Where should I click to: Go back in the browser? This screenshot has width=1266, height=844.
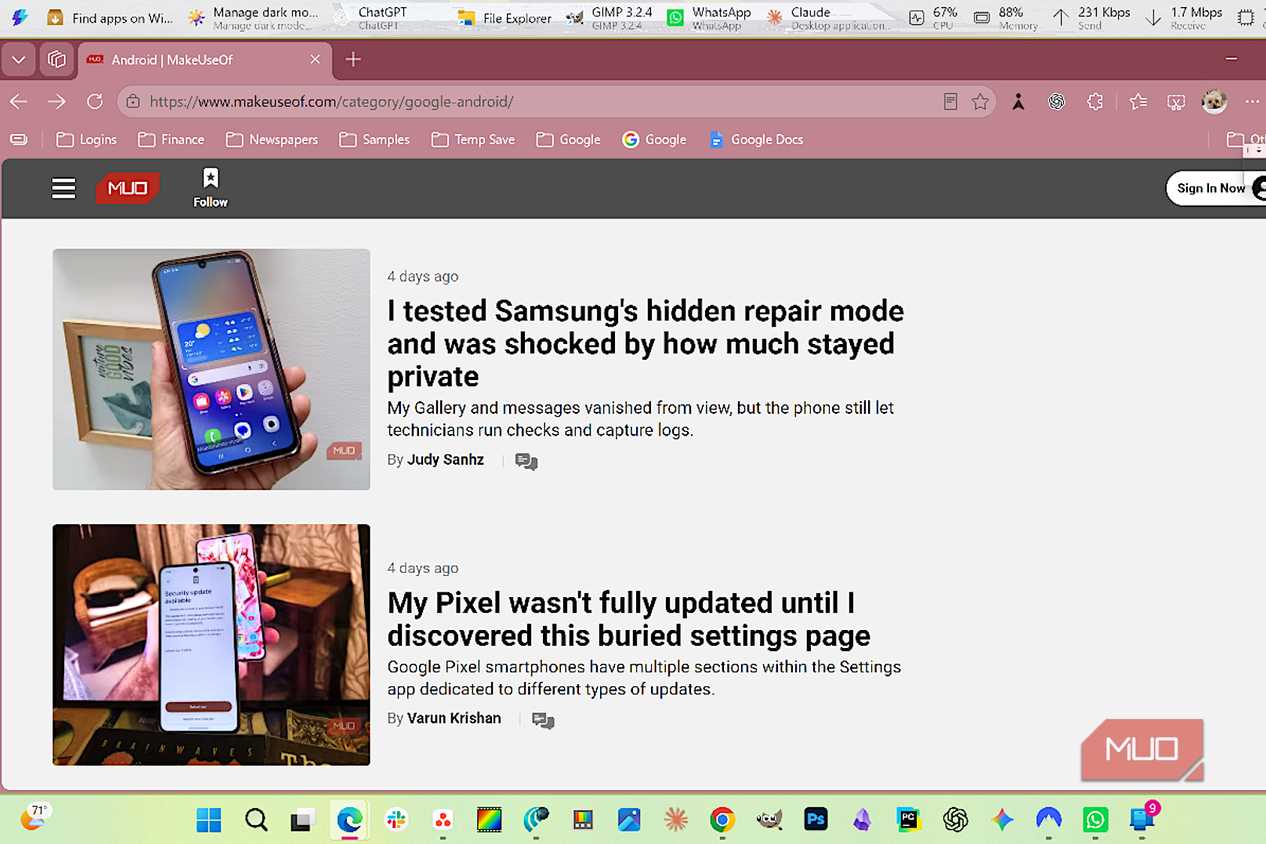pyautogui.click(x=19, y=101)
